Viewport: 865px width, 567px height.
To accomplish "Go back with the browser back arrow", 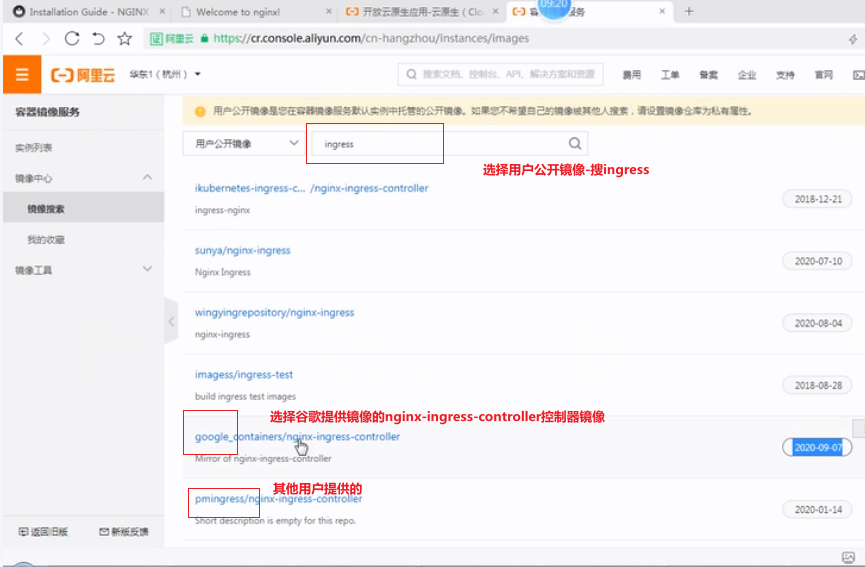I will click(x=19, y=39).
